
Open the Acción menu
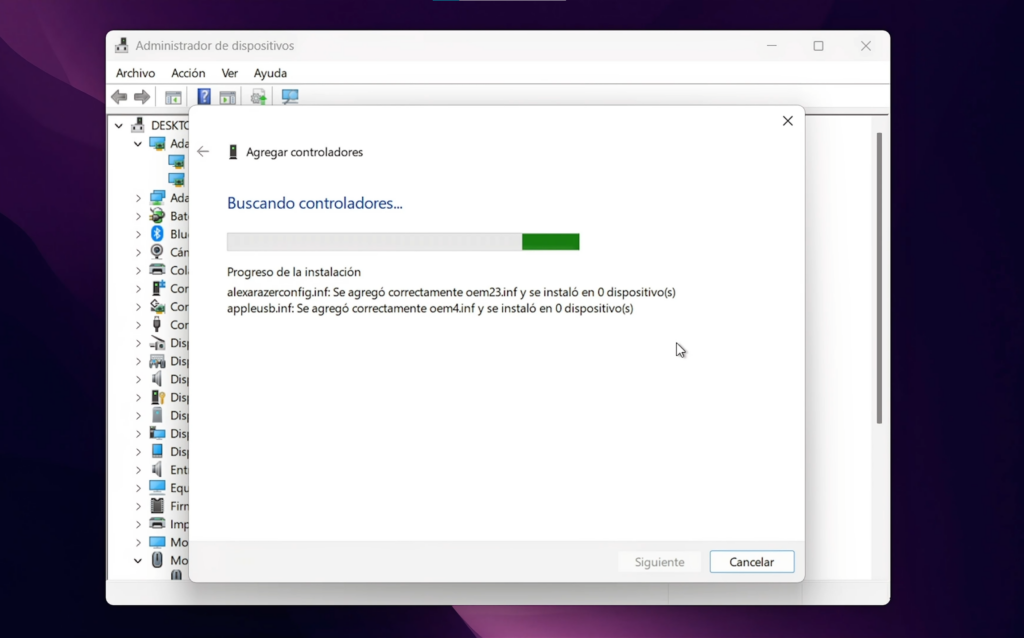[x=188, y=73]
